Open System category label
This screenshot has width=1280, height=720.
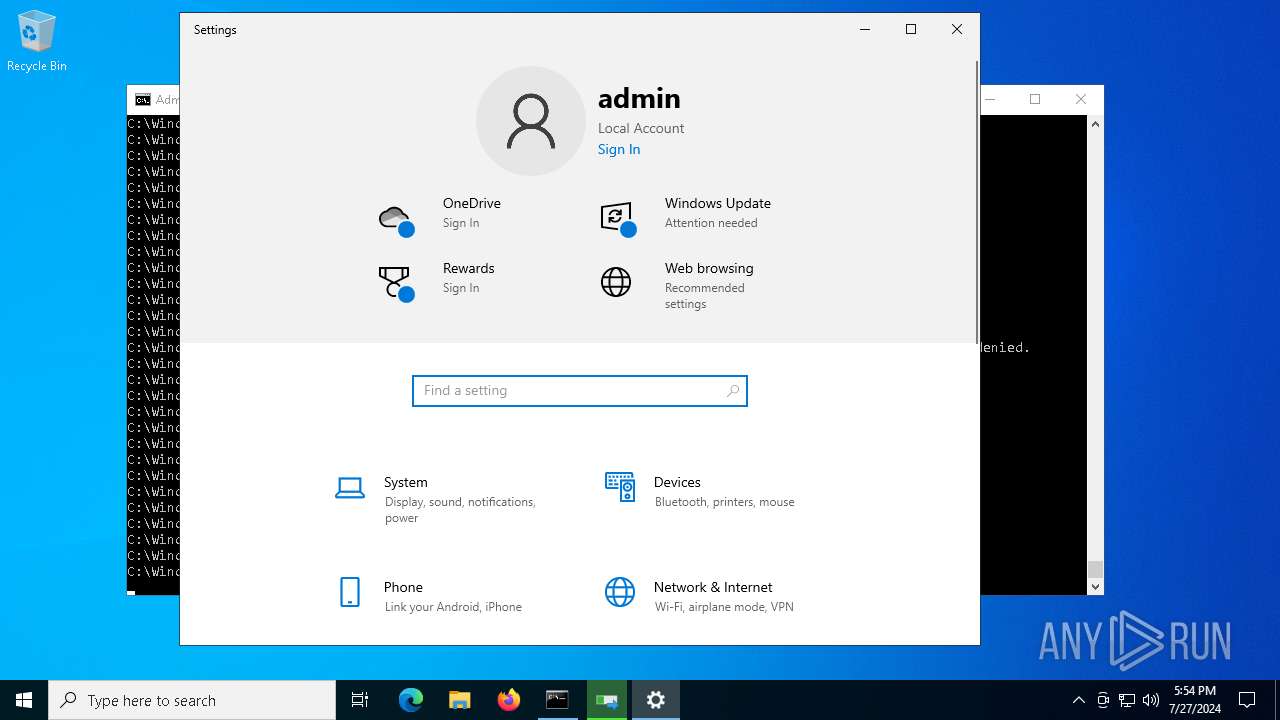(x=406, y=482)
